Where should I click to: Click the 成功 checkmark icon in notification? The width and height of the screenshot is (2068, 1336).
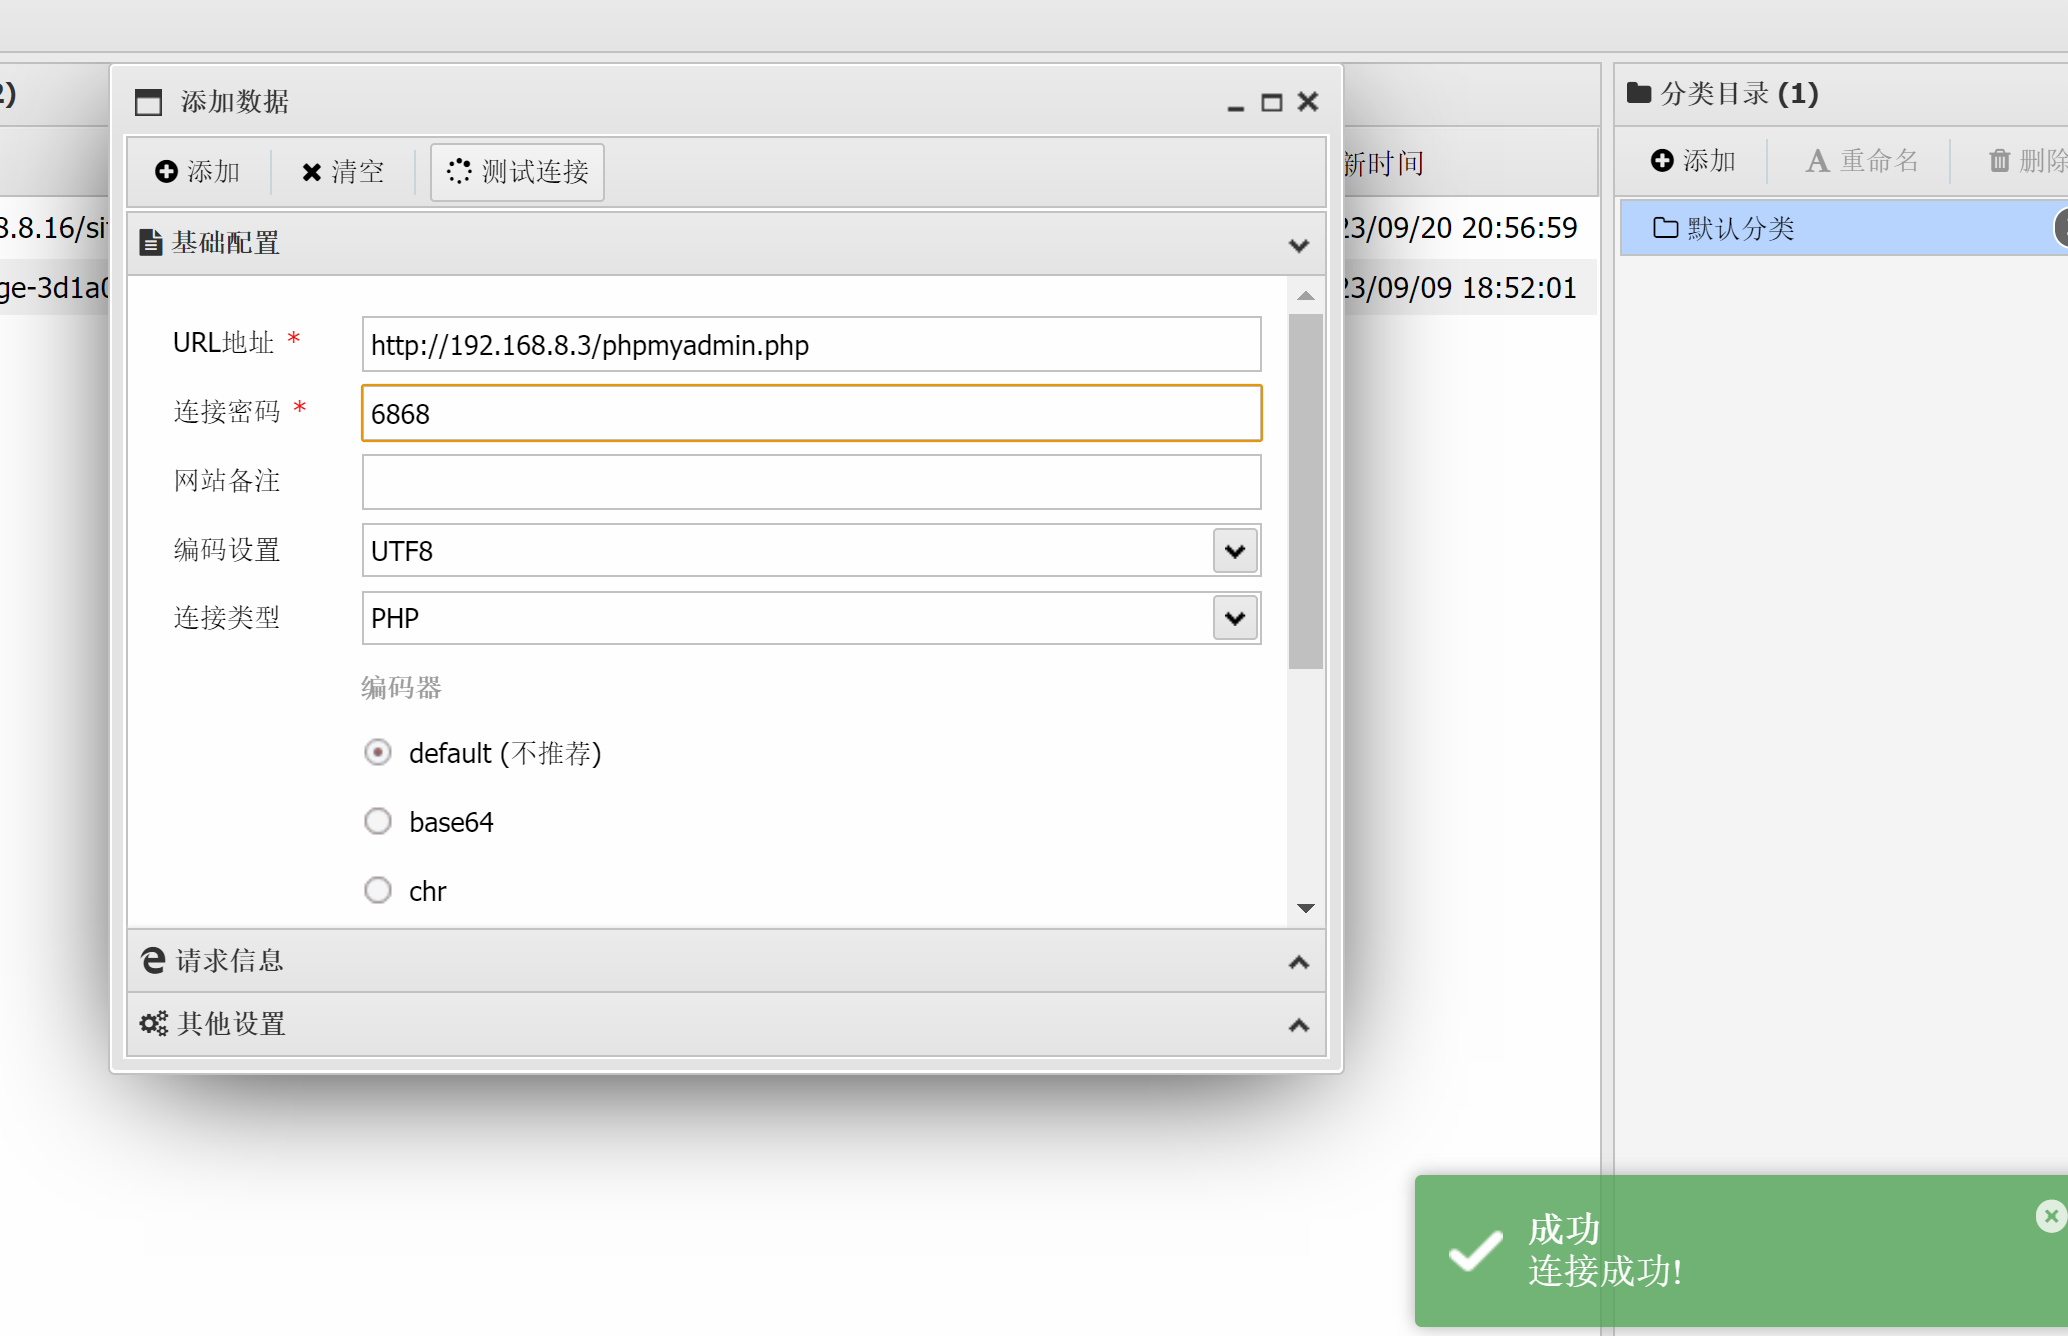coord(1476,1250)
